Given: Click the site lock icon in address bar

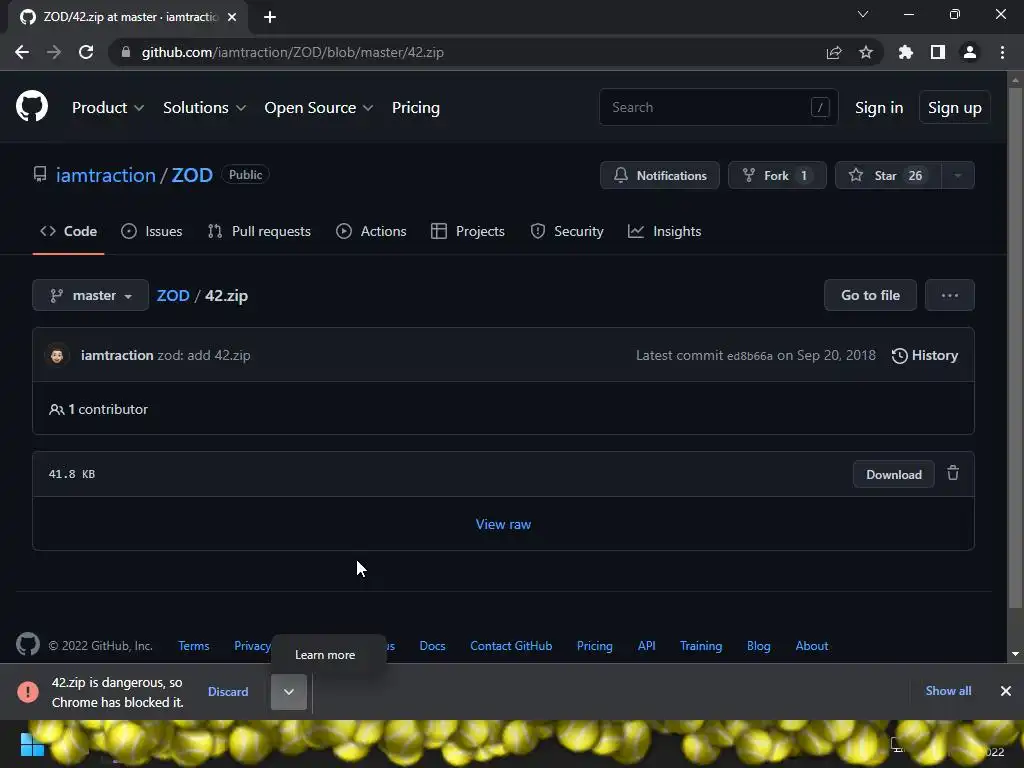Looking at the screenshot, I should pos(125,52).
